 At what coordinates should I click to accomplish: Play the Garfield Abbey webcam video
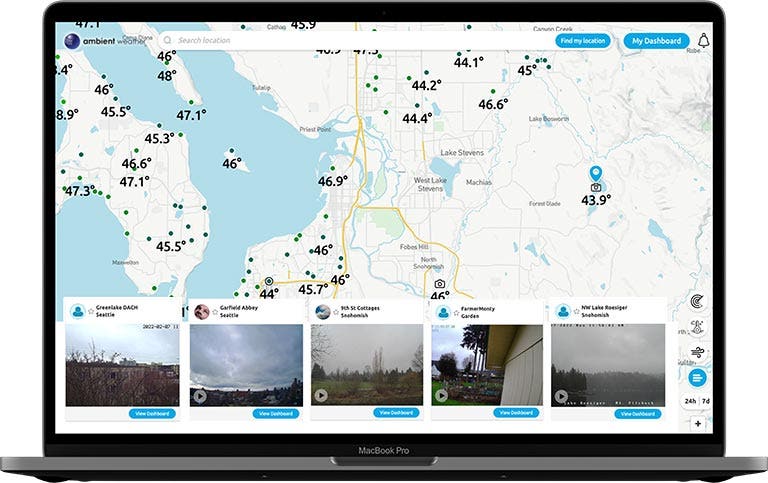click(199, 396)
